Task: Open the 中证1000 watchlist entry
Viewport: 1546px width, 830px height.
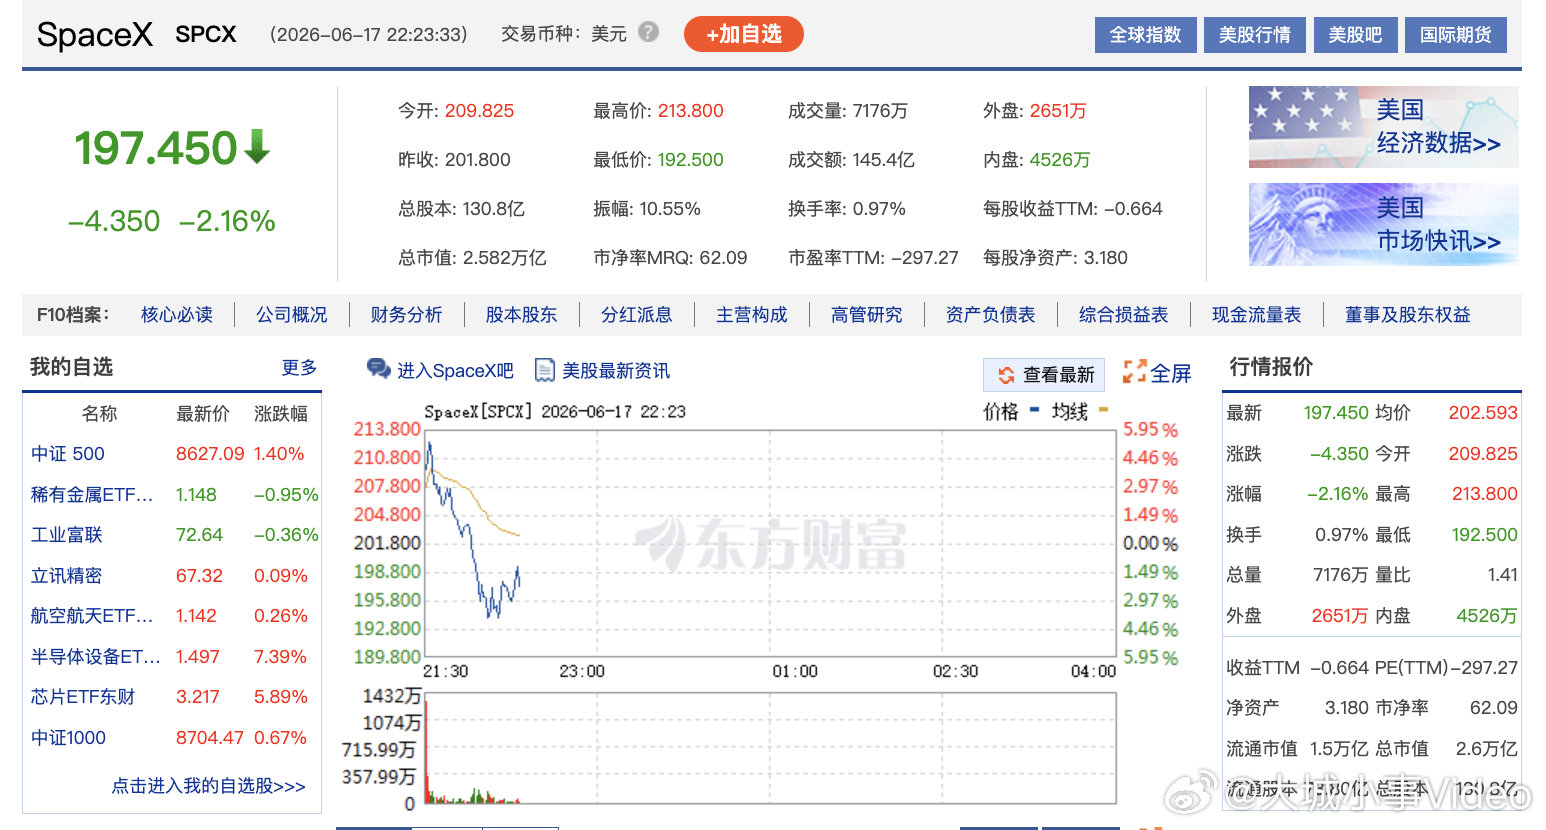Action: click(68, 738)
